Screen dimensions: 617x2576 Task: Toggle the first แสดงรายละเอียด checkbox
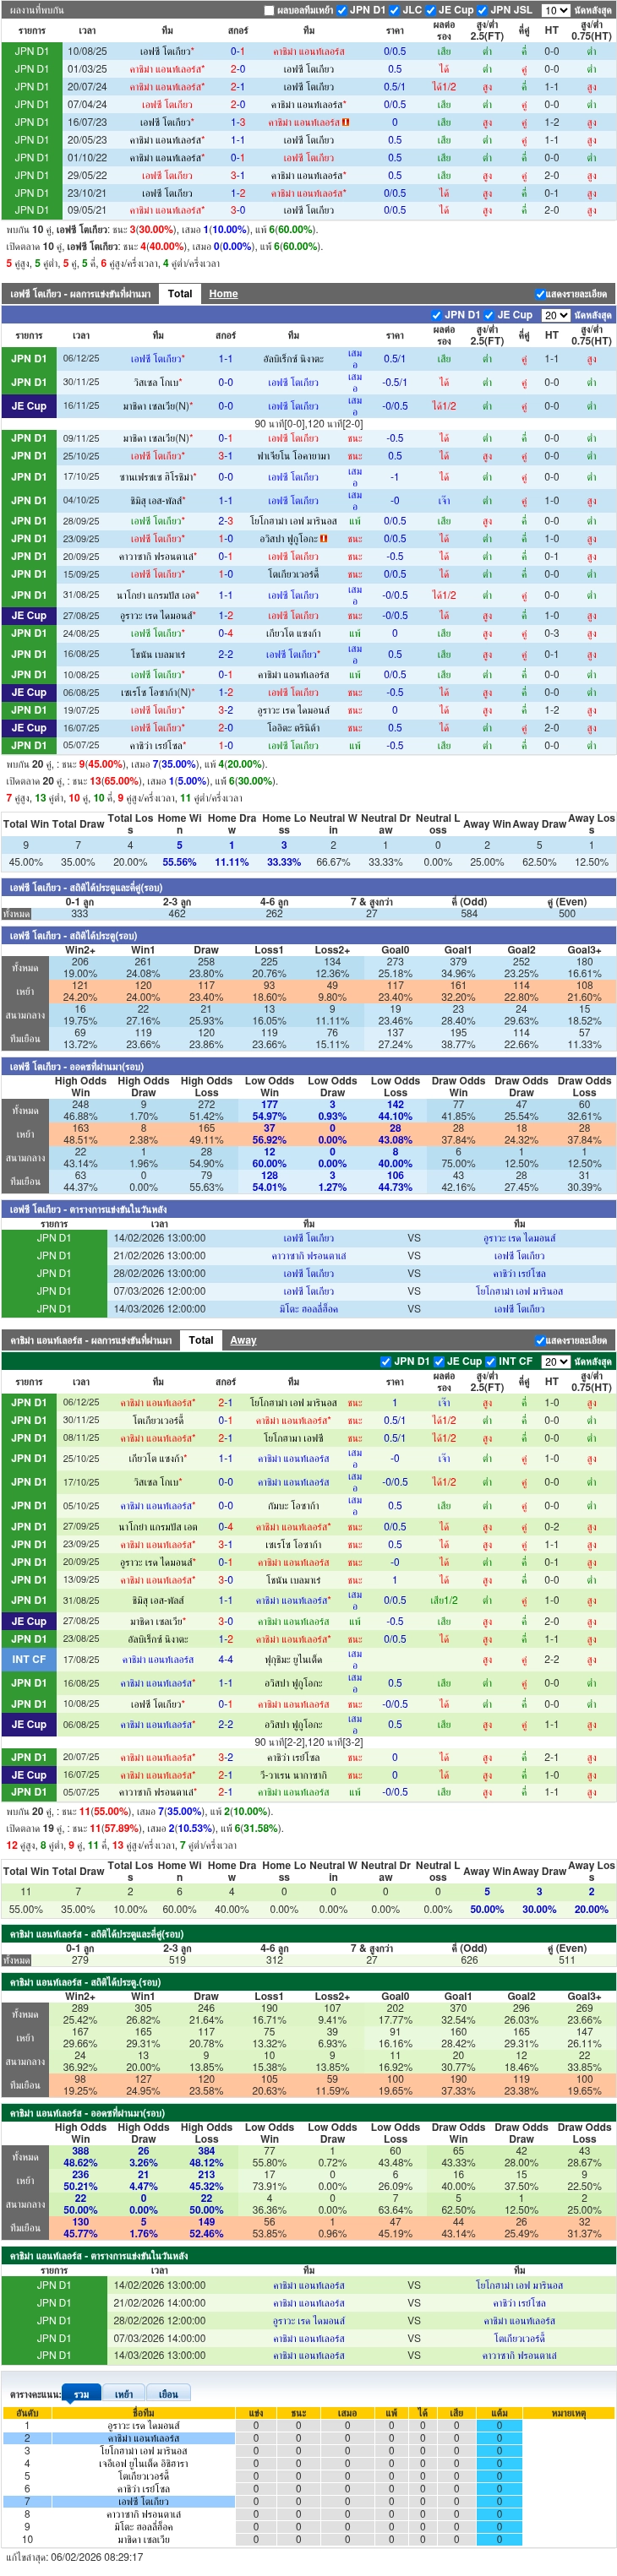(540, 294)
